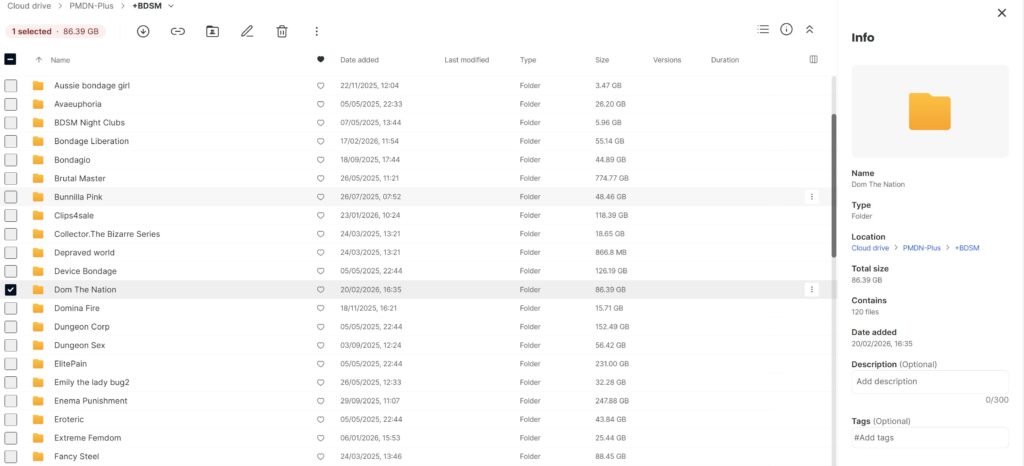This screenshot has width=1024, height=466.
Task: Toggle the select-all checkbox in the header
Action: coord(11,60)
